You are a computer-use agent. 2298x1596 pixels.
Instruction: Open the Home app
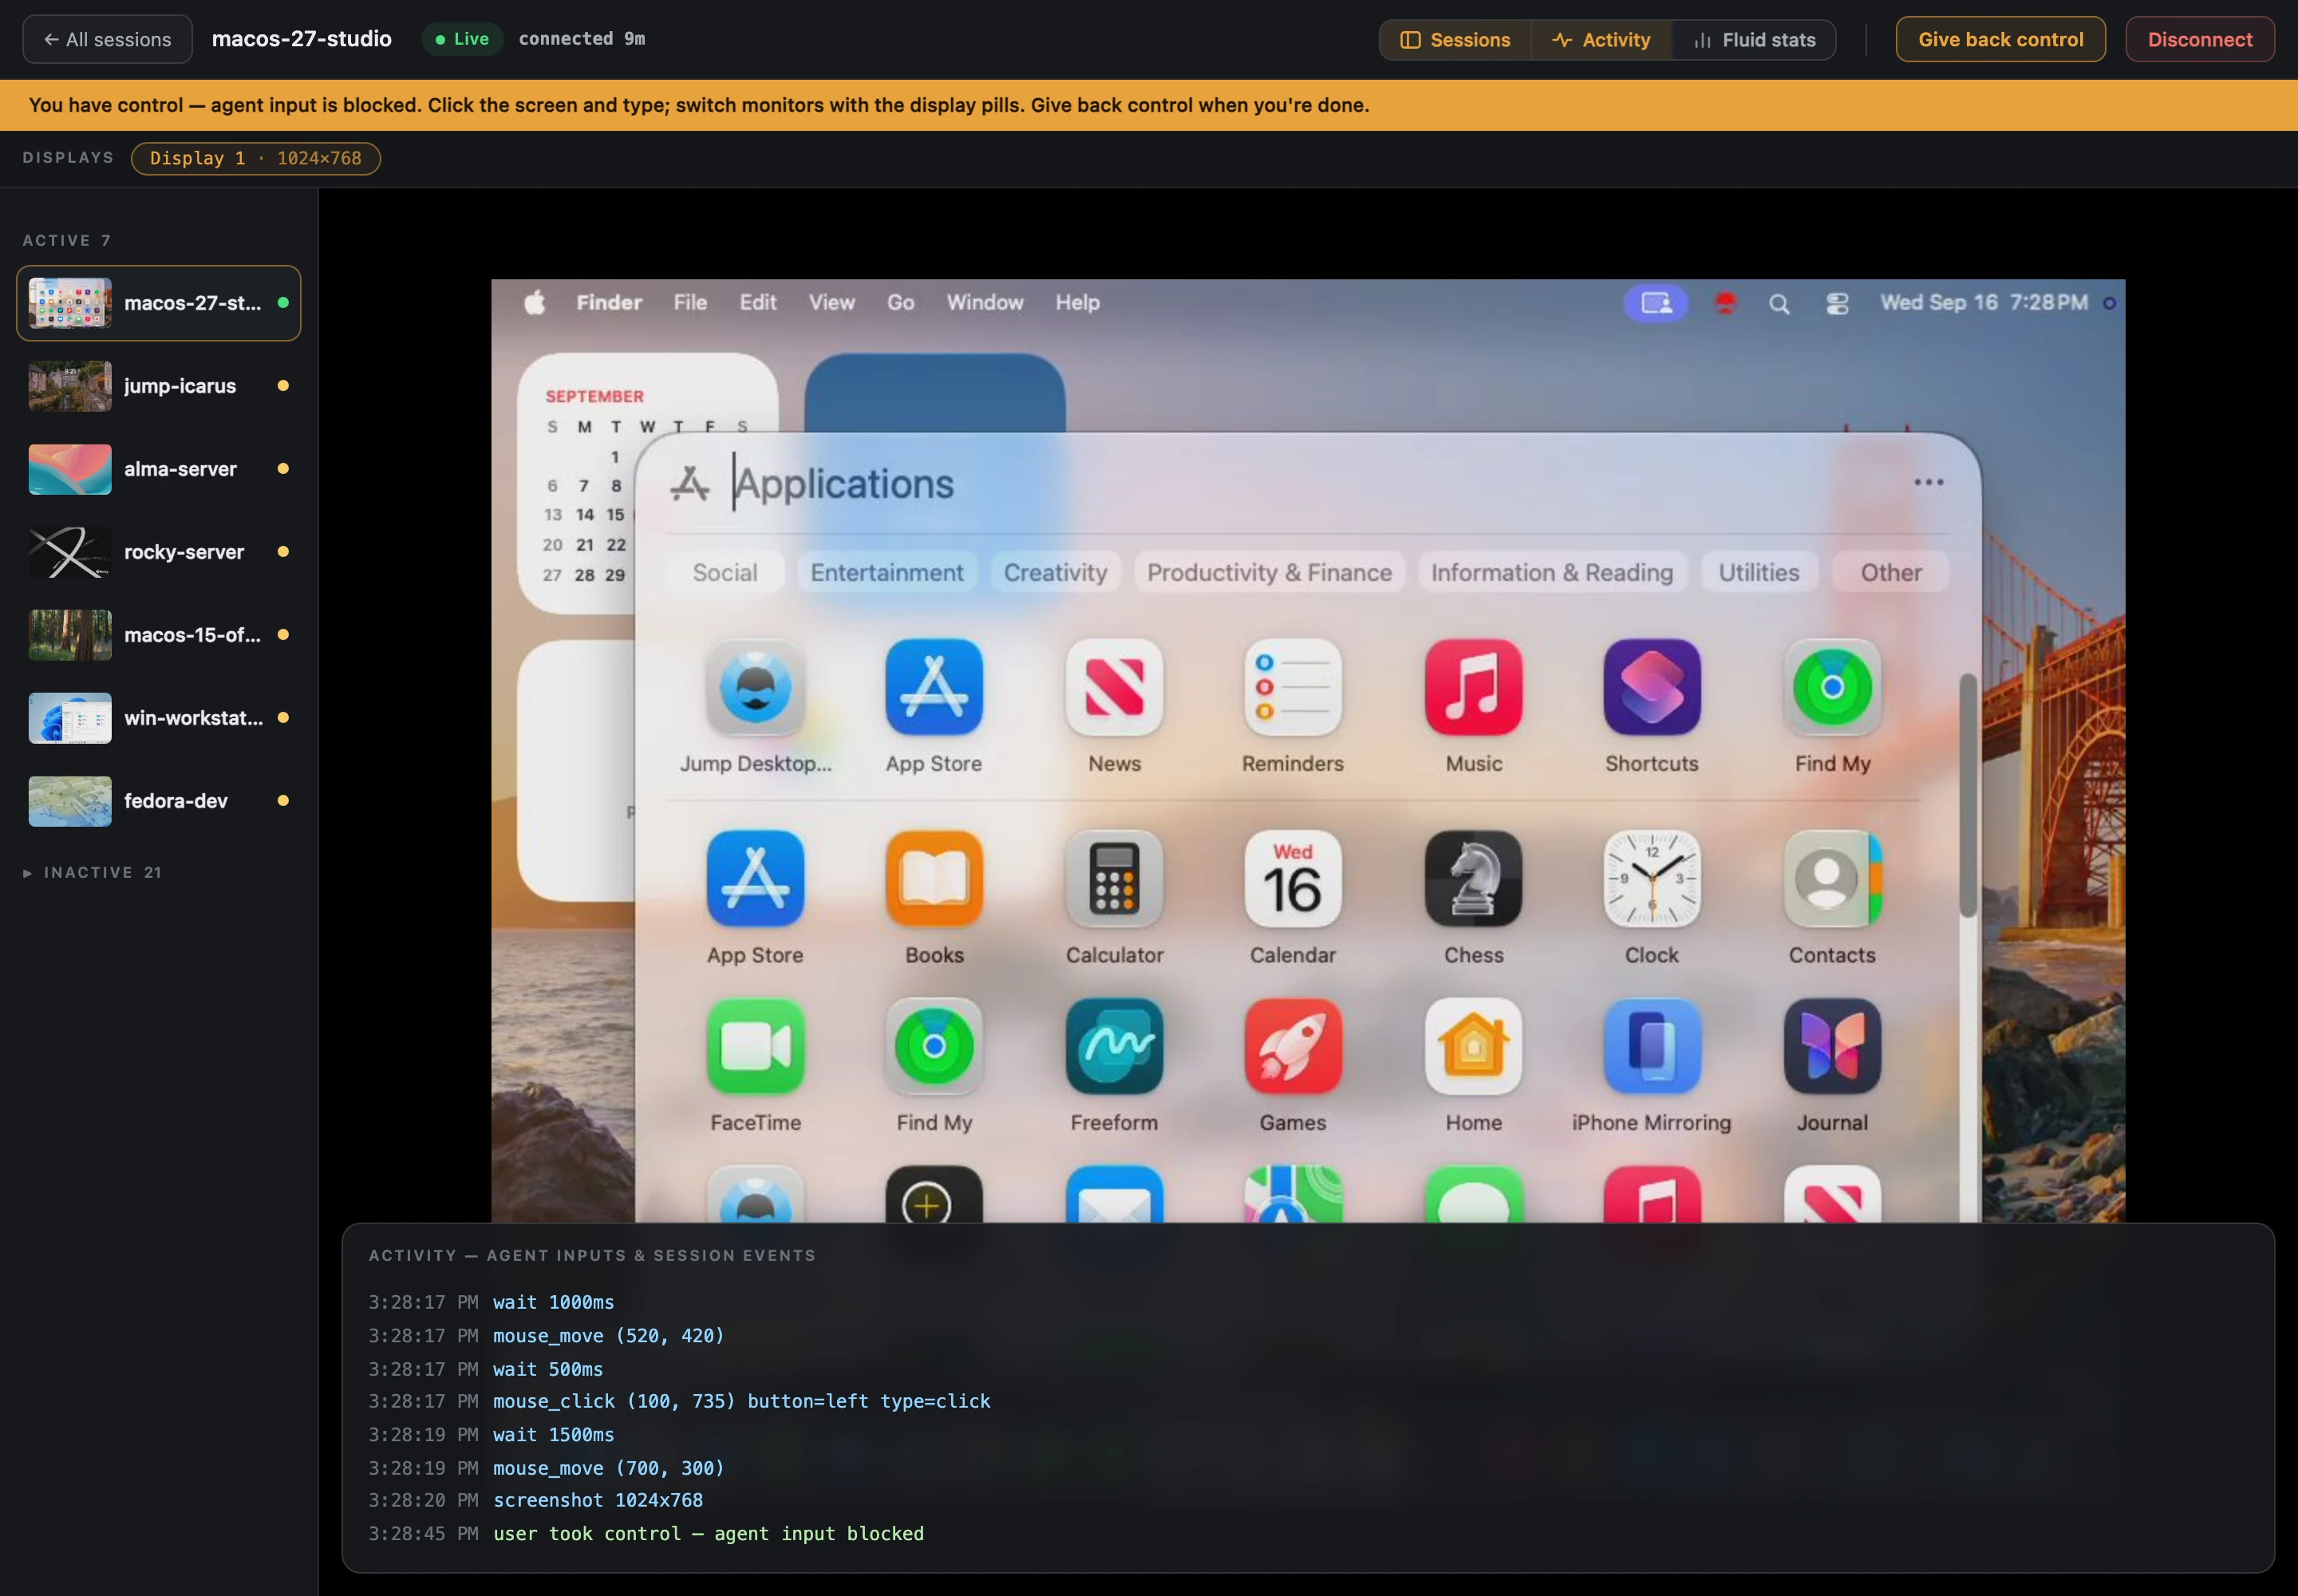pyautogui.click(x=1473, y=1047)
